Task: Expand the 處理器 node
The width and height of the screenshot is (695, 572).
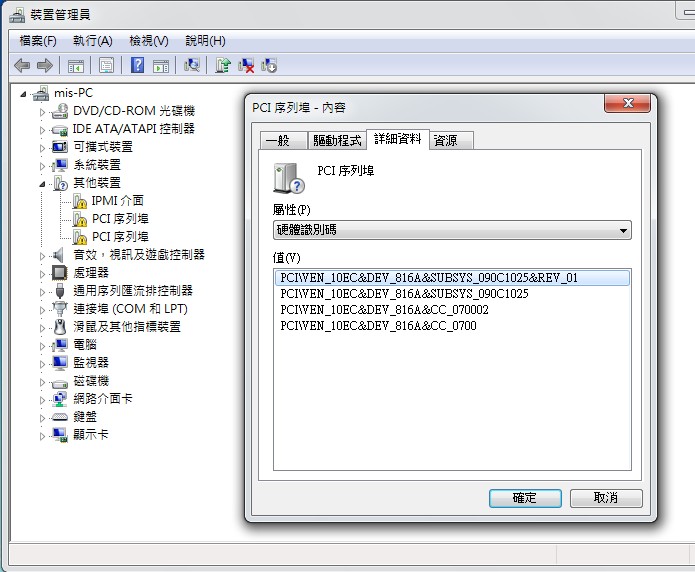Action: coord(42,274)
